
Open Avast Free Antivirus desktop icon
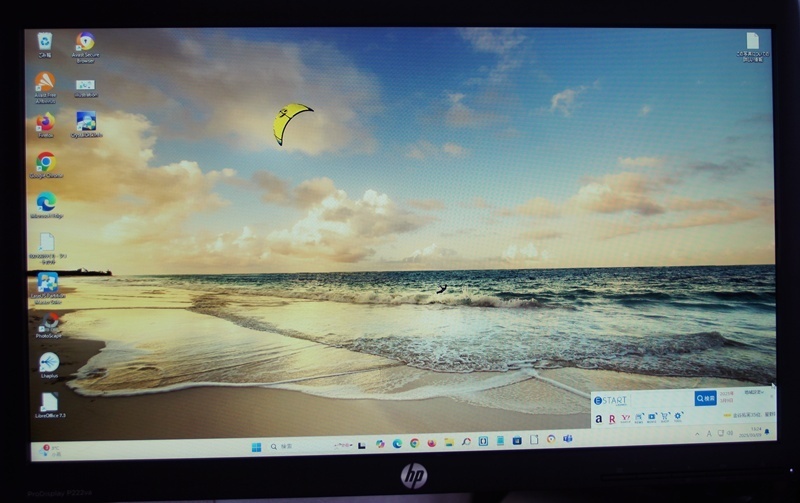45,81
